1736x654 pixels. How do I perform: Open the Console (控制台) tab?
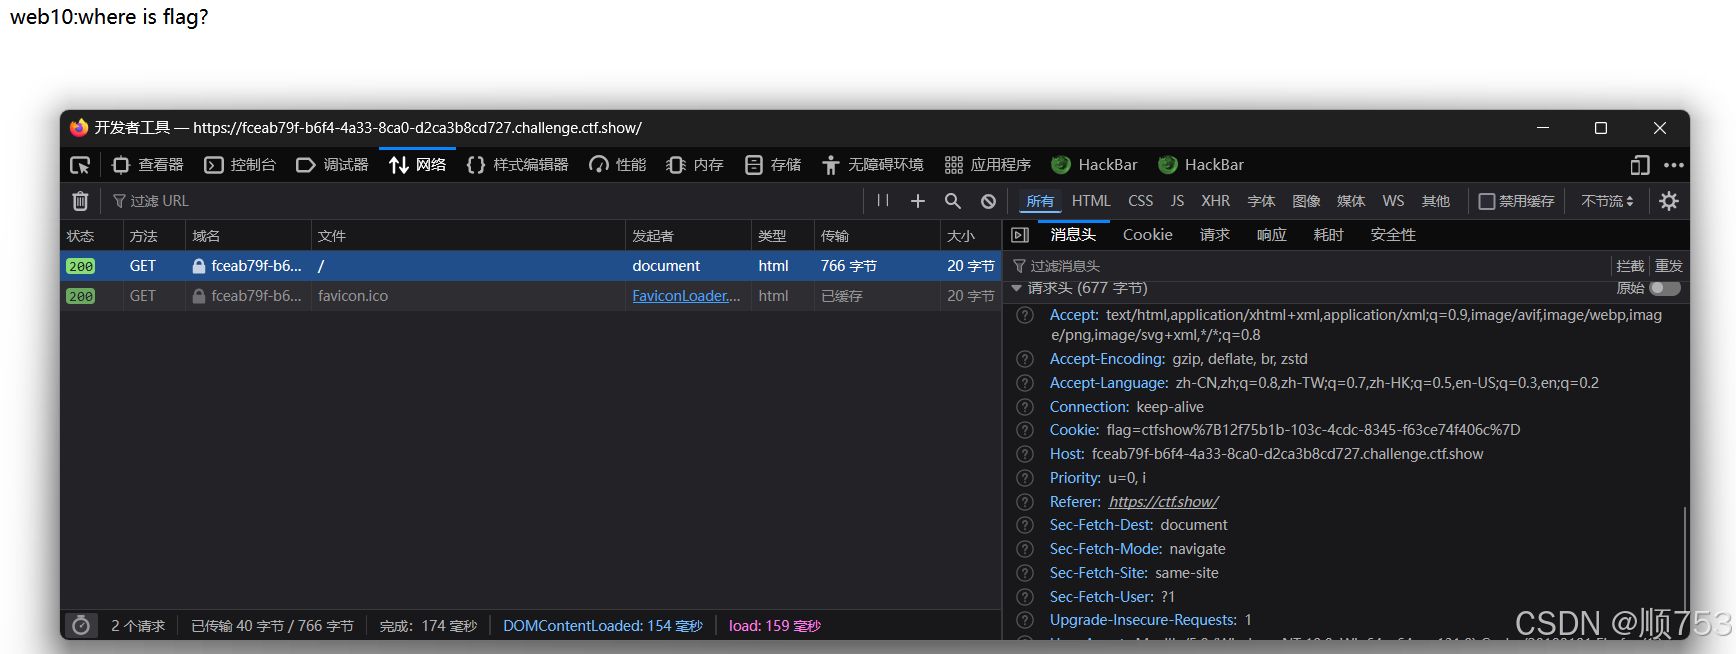pyautogui.click(x=240, y=165)
